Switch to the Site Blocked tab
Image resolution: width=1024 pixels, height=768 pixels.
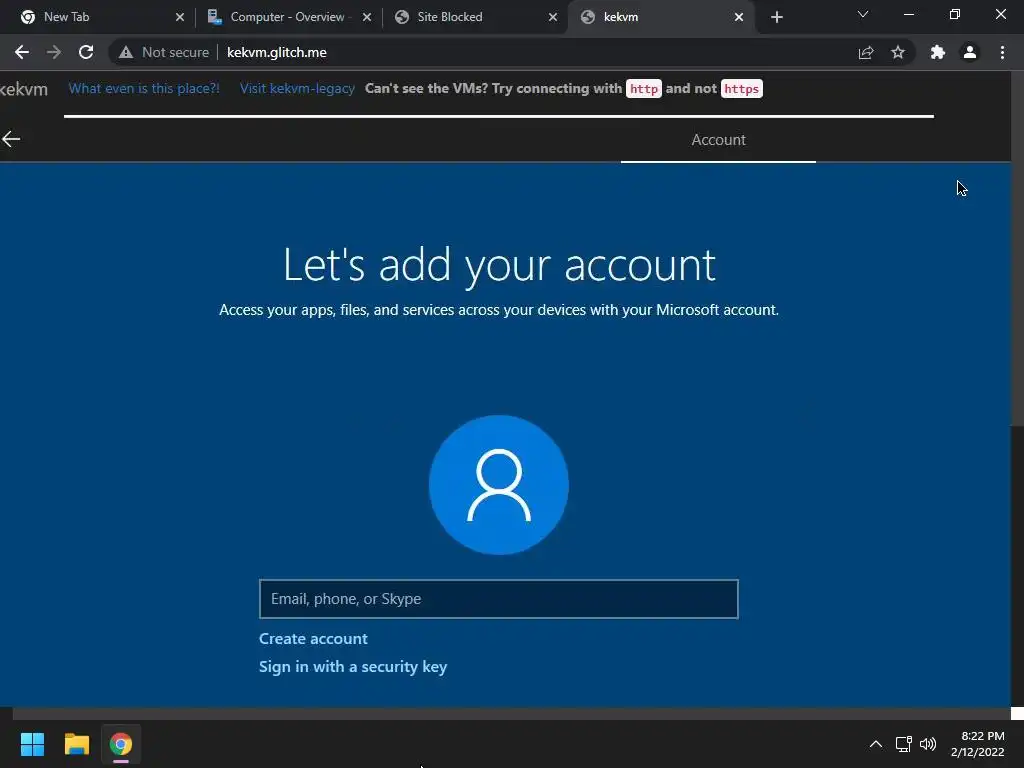[x=476, y=17]
